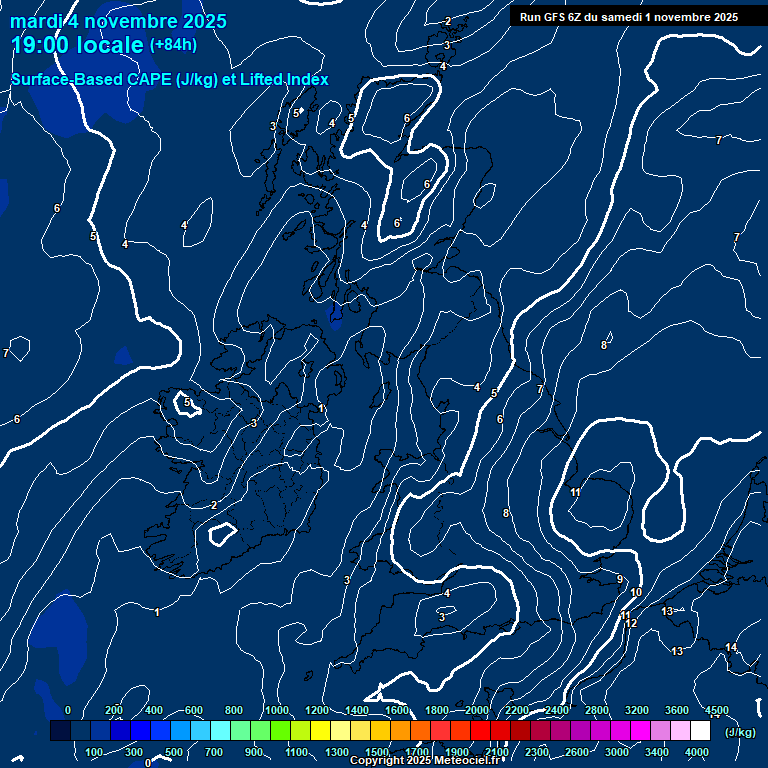The width and height of the screenshot is (768, 768).
Task: Click the '1500' legend value label
Action: pos(377,752)
